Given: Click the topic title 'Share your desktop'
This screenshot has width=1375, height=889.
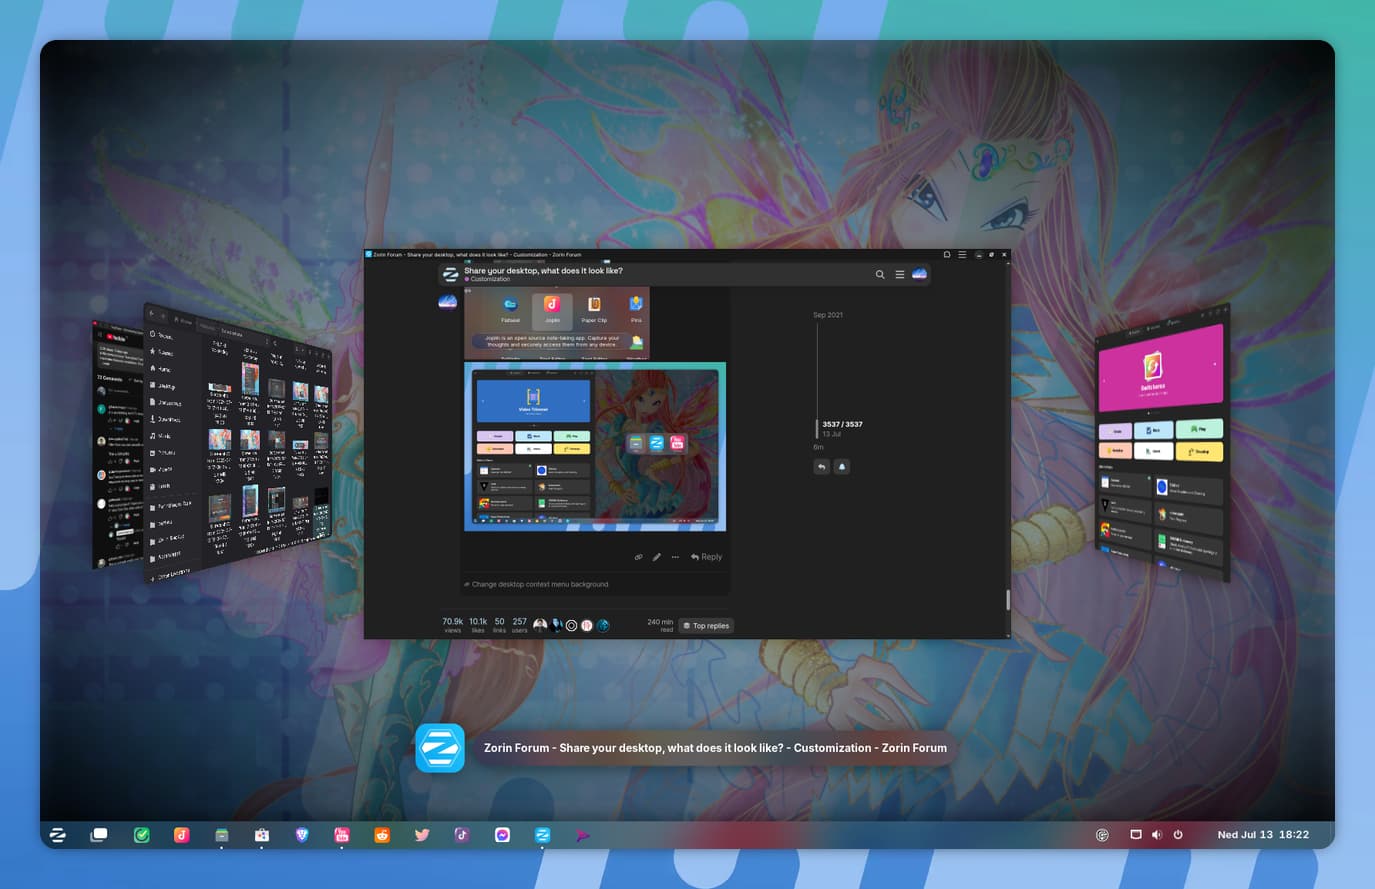Looking at the screenshot, I should coord(543,271).
